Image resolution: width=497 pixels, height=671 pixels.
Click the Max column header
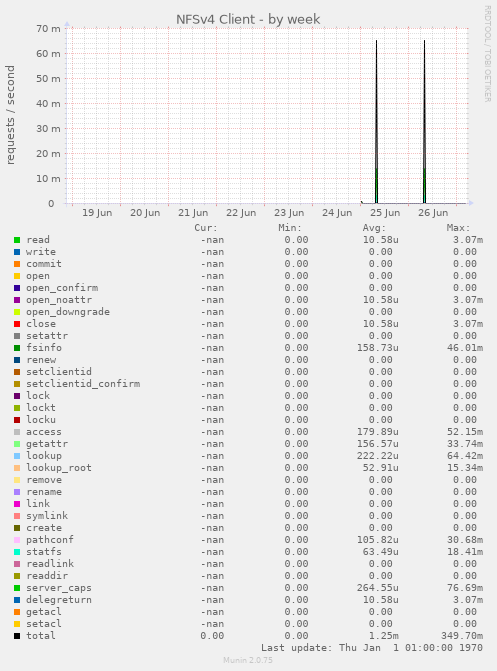tap(458, 228)
